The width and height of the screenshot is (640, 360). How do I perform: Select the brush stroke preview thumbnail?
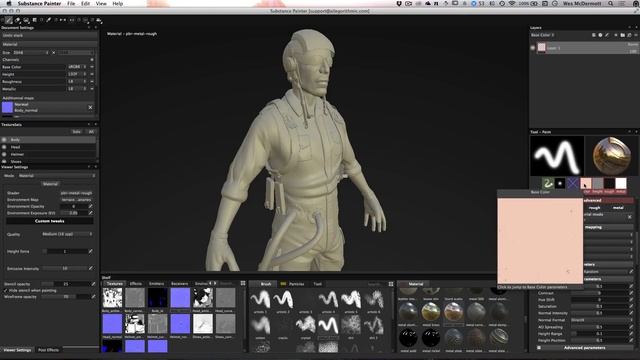557,156
